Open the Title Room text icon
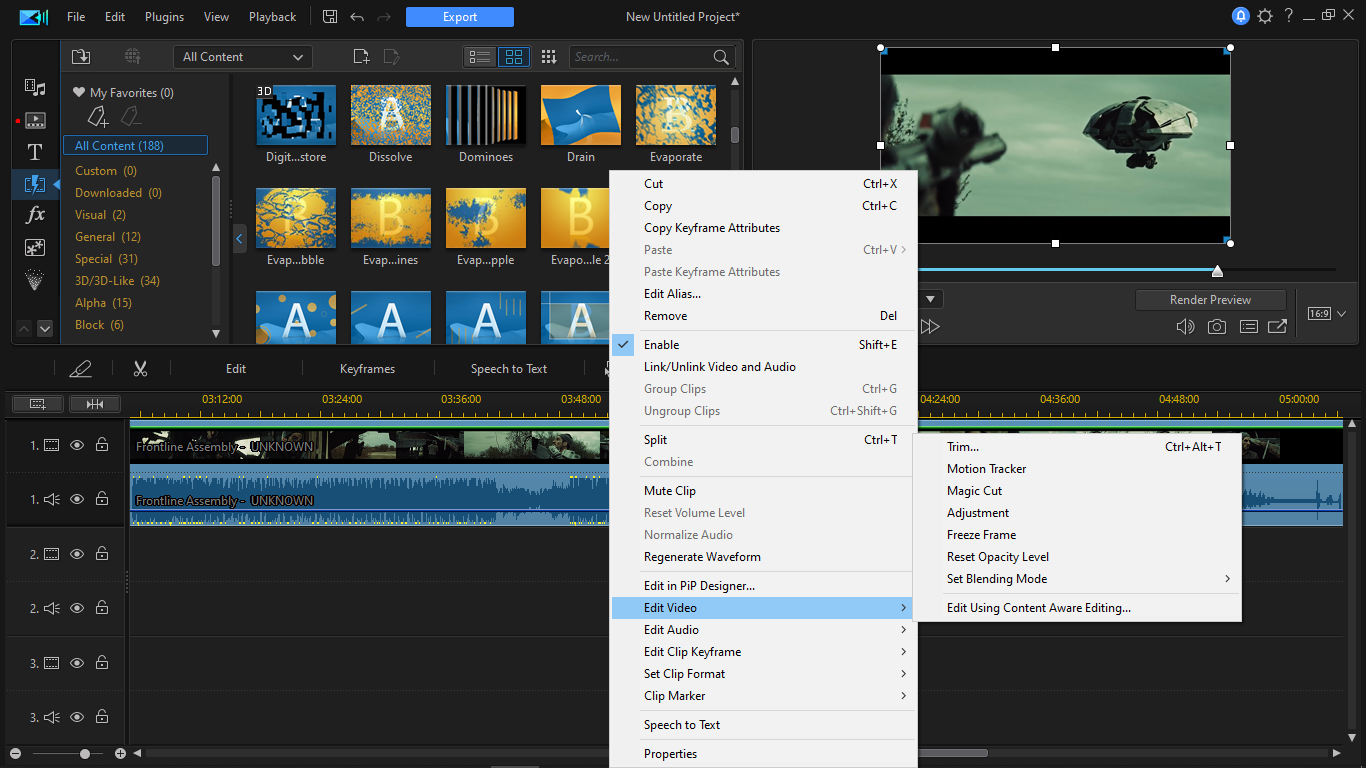The image size is (1366, 768). coord(35,152)
